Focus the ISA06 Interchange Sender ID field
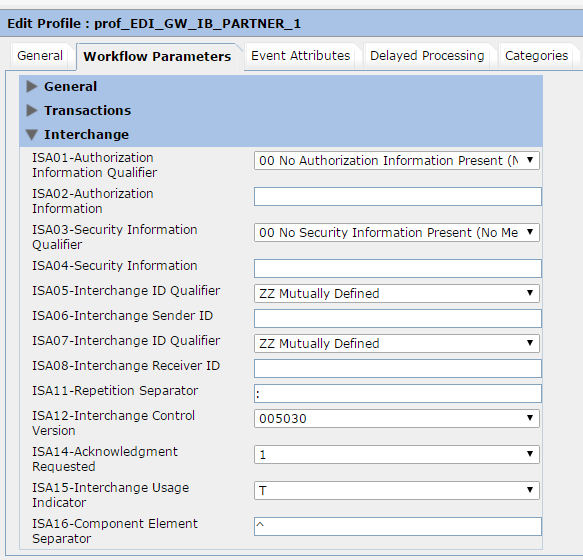This screenshot has width=583, height=560. 398,318
